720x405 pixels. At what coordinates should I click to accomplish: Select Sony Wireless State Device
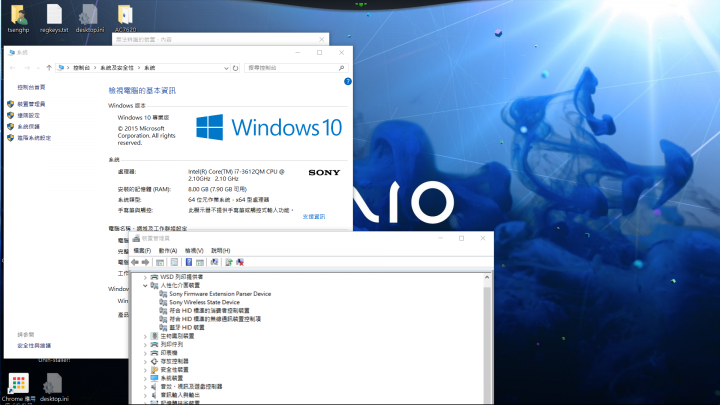pos(204,303)
